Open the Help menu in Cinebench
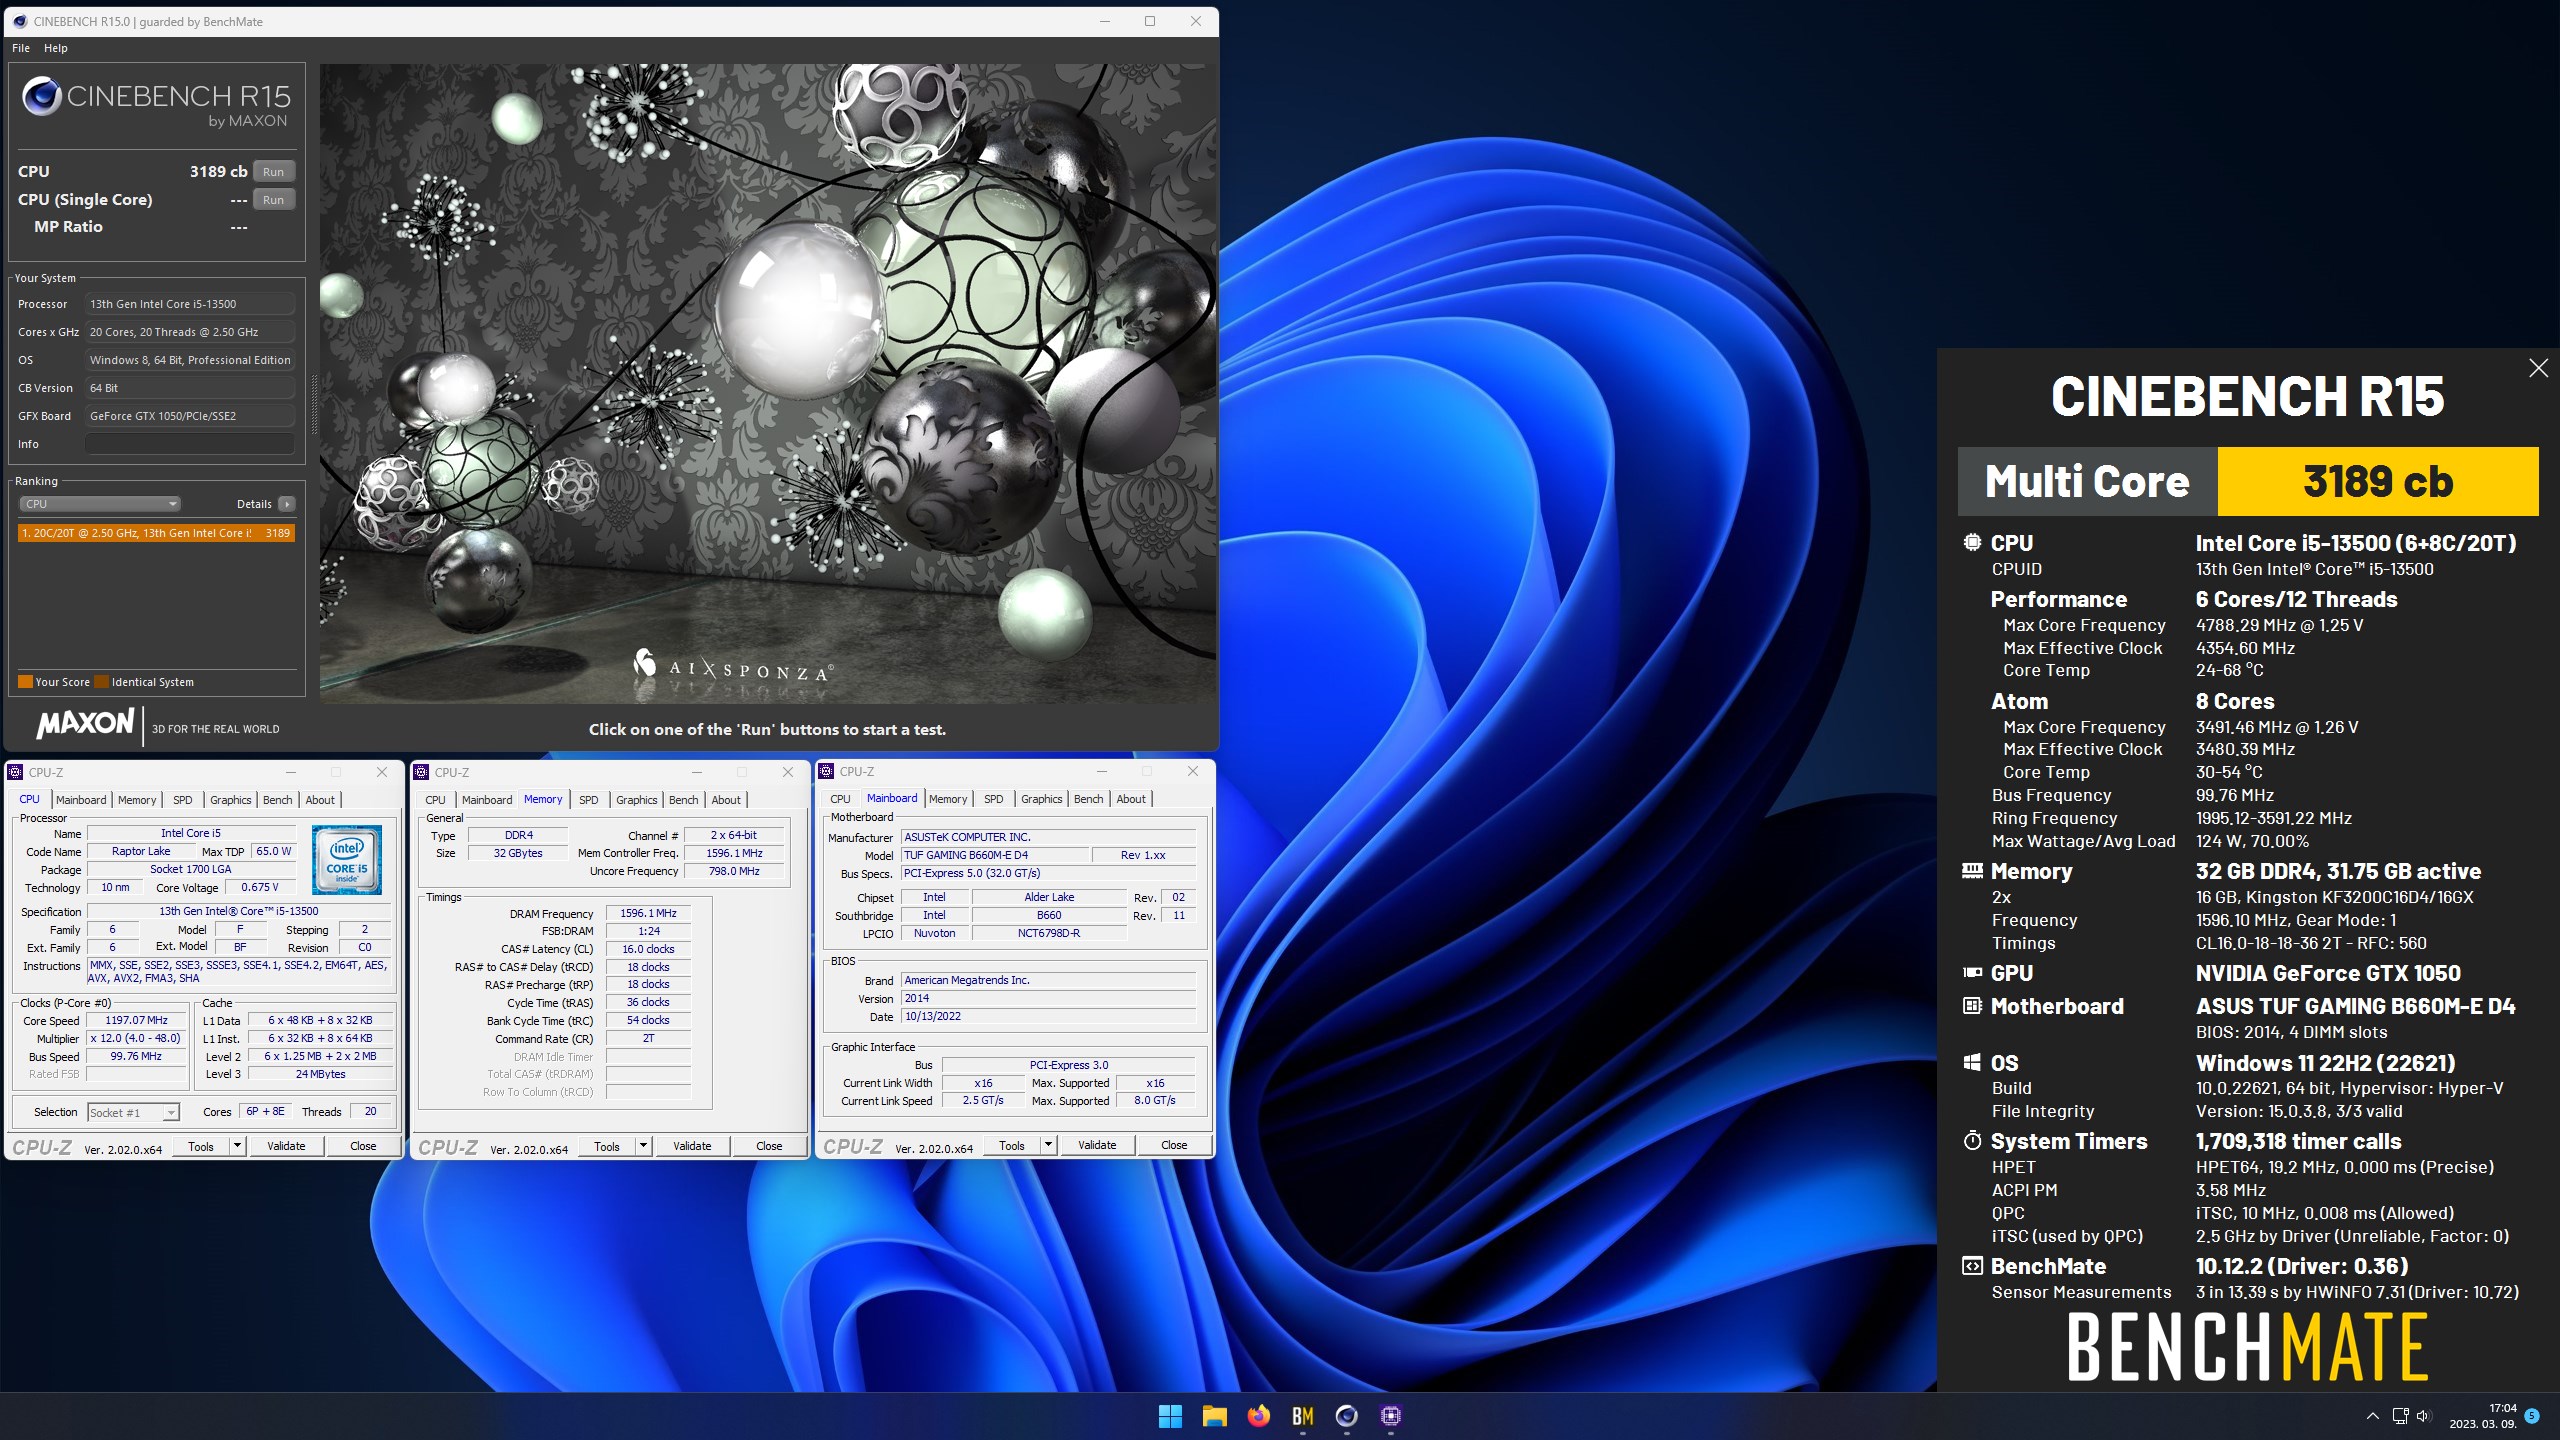 [56, 48]
